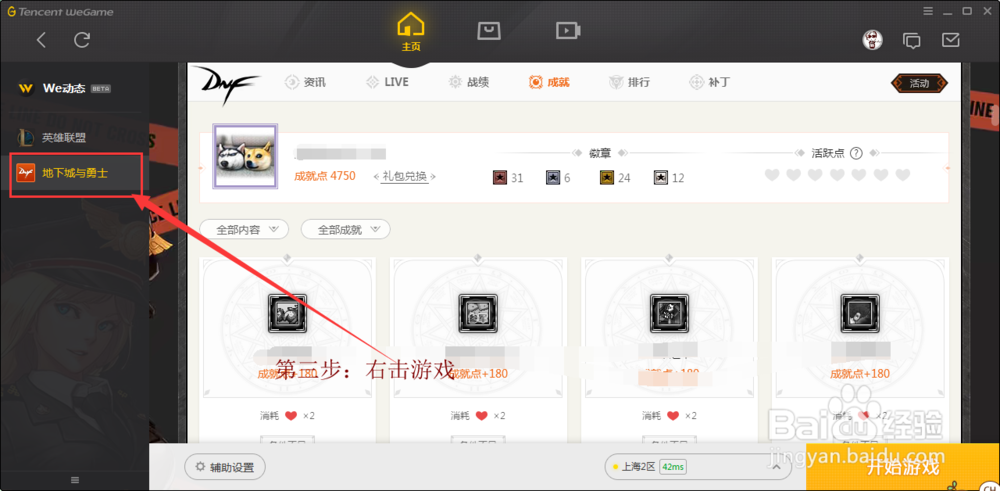Switch to the 资讯 tab

pos(305,82)
